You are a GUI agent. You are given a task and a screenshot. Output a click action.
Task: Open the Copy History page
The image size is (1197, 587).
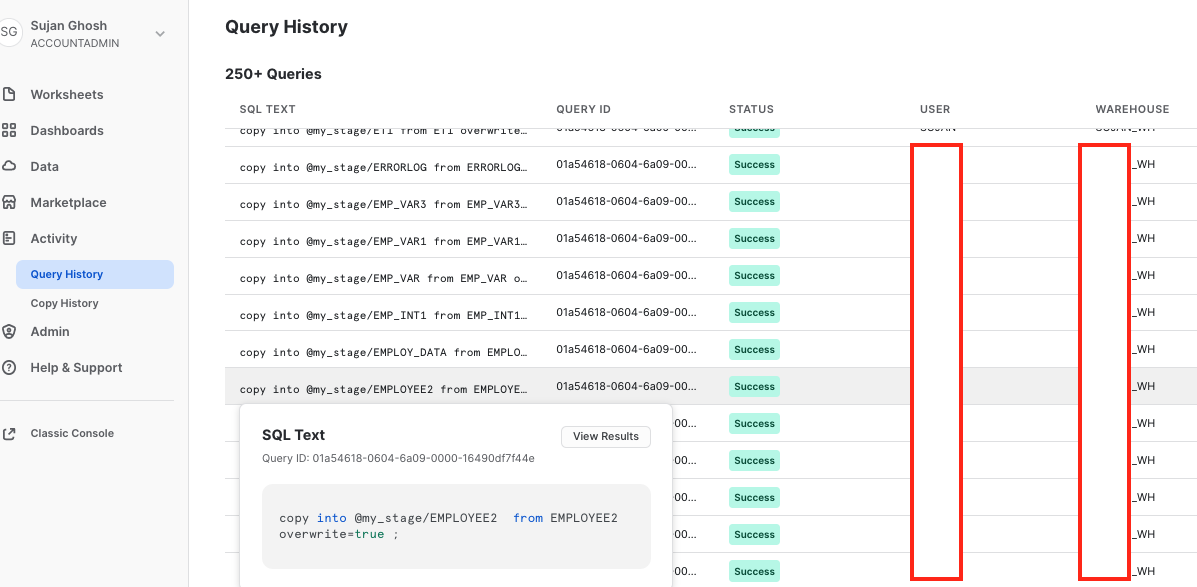tap(64, 303)
